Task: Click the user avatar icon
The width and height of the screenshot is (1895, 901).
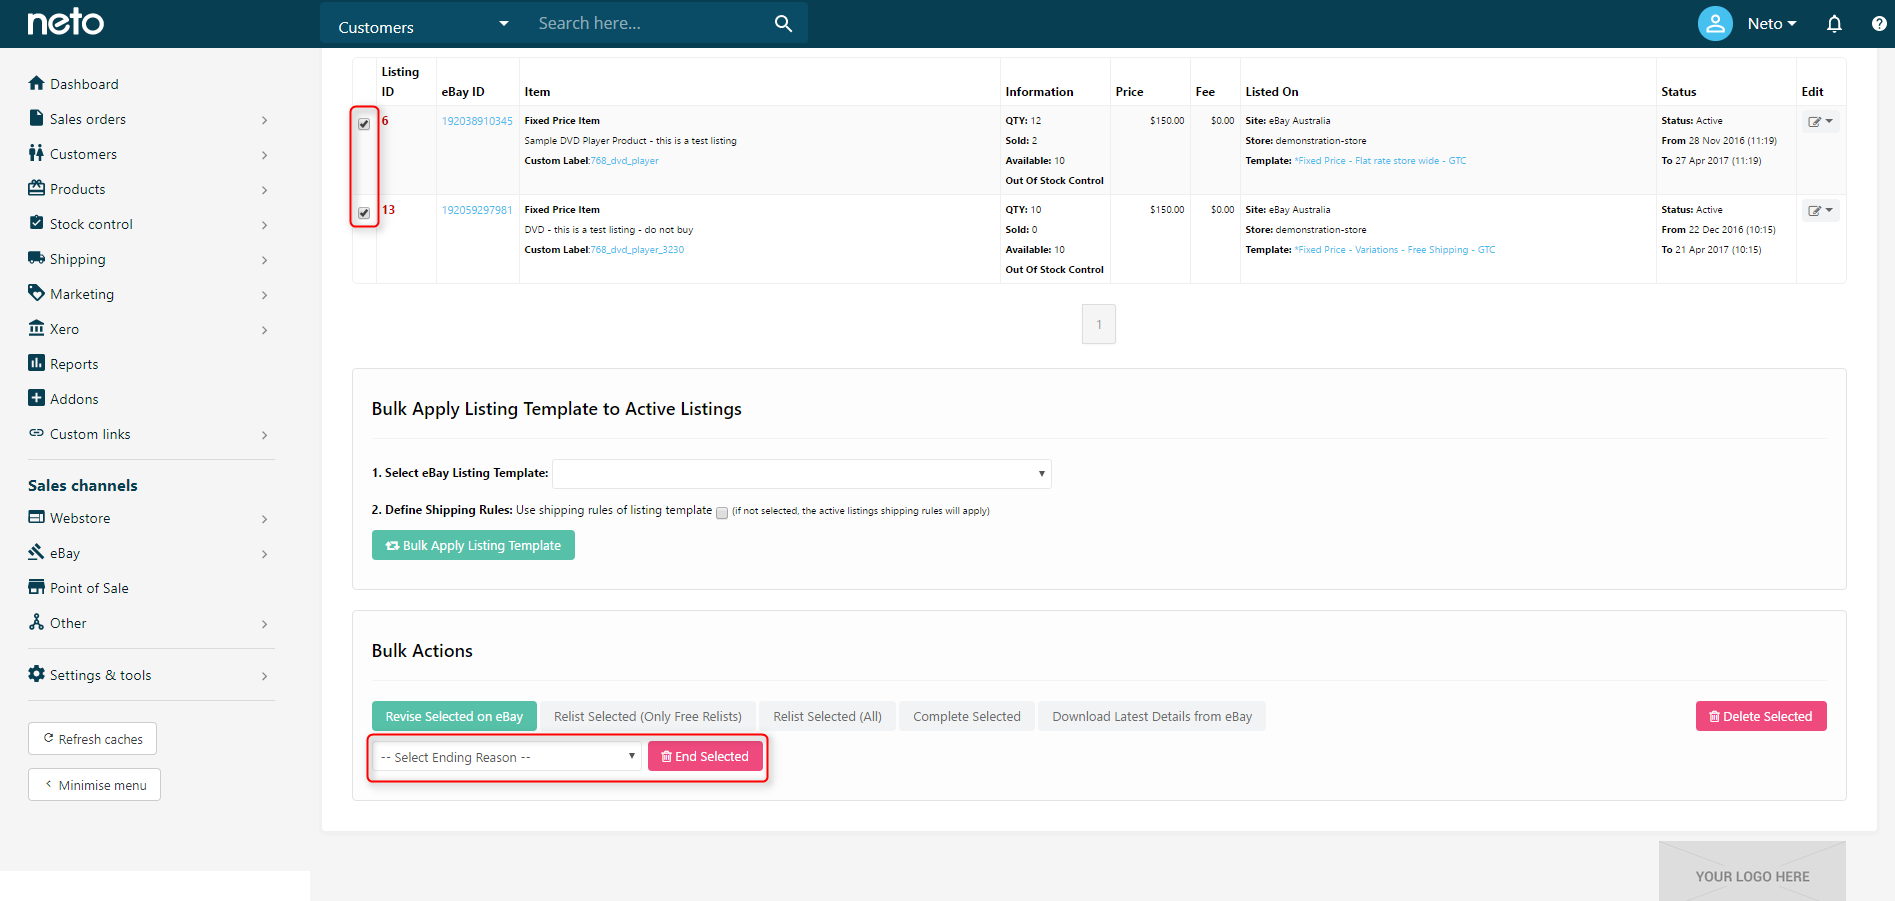Action: point(1715,23)
